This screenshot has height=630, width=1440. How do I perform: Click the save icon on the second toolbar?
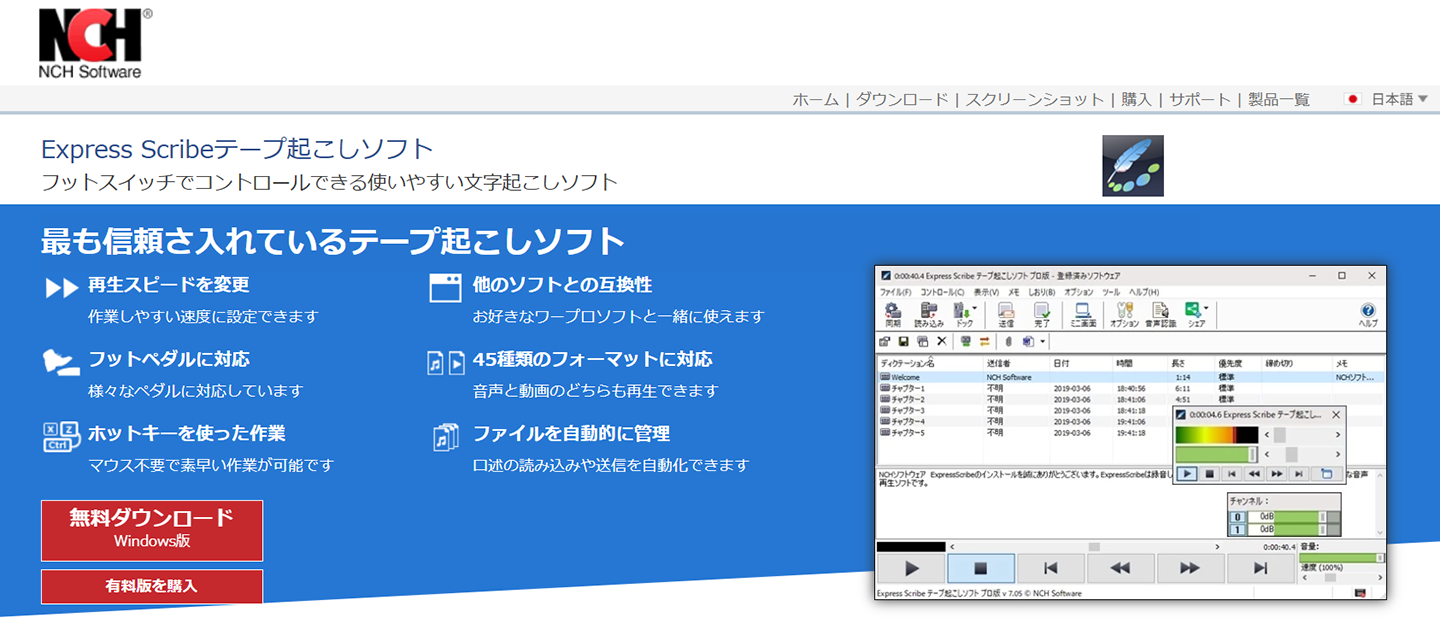click(902, 341)
